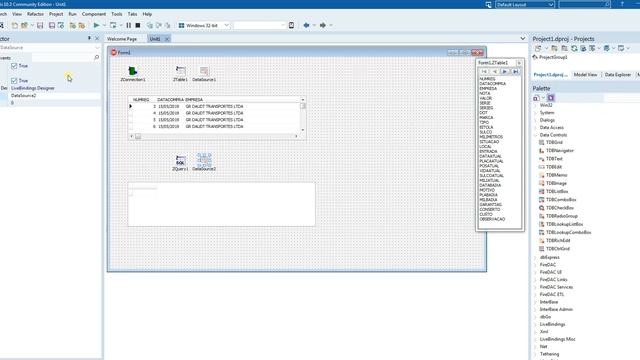
Task: Expand the Win32 palette category
Action: [x=536, y=105]
